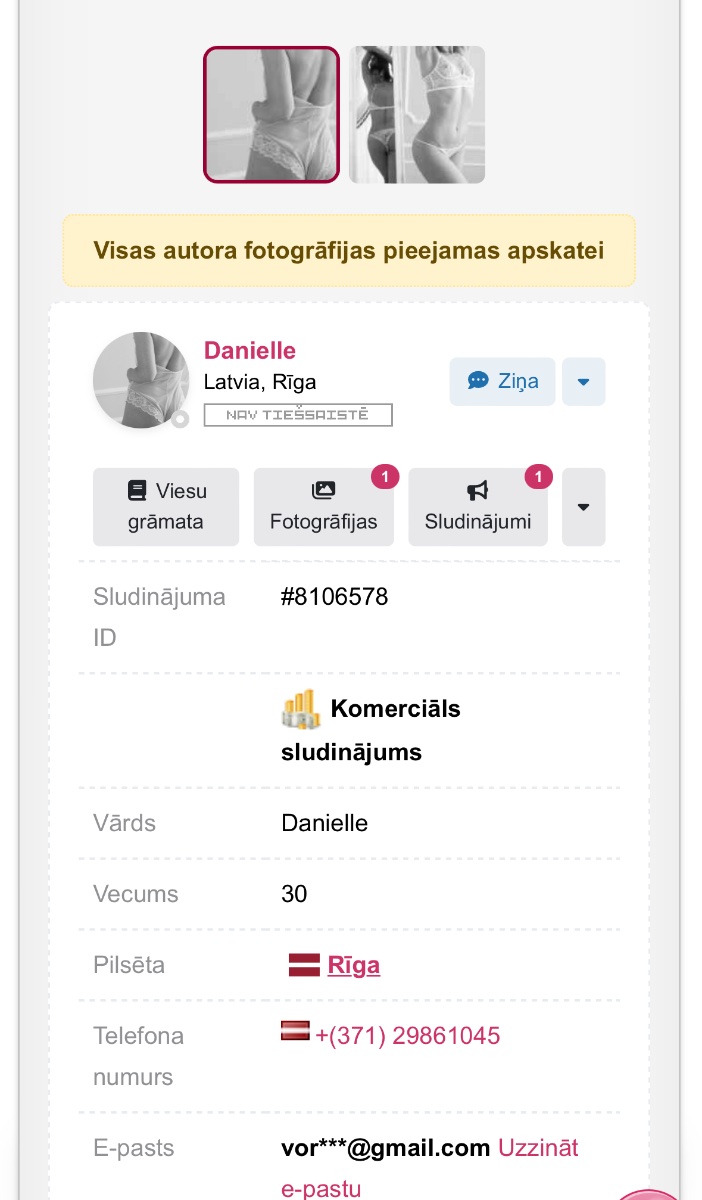Click the Latvian flag next to Rīga
This screenshot has height=1200, width=702.
click(304, 965)
